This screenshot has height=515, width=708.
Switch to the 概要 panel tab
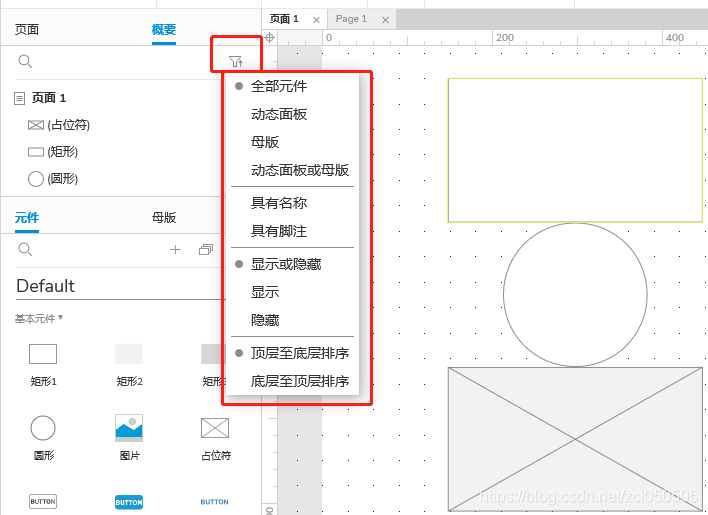coord(163,29)
